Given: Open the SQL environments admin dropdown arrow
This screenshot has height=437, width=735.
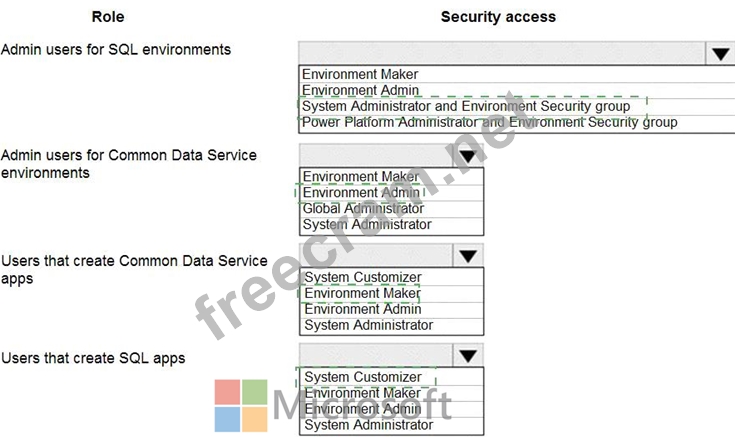Looking at the screenshot, I should pyautogui.click(x=720, y=53).
